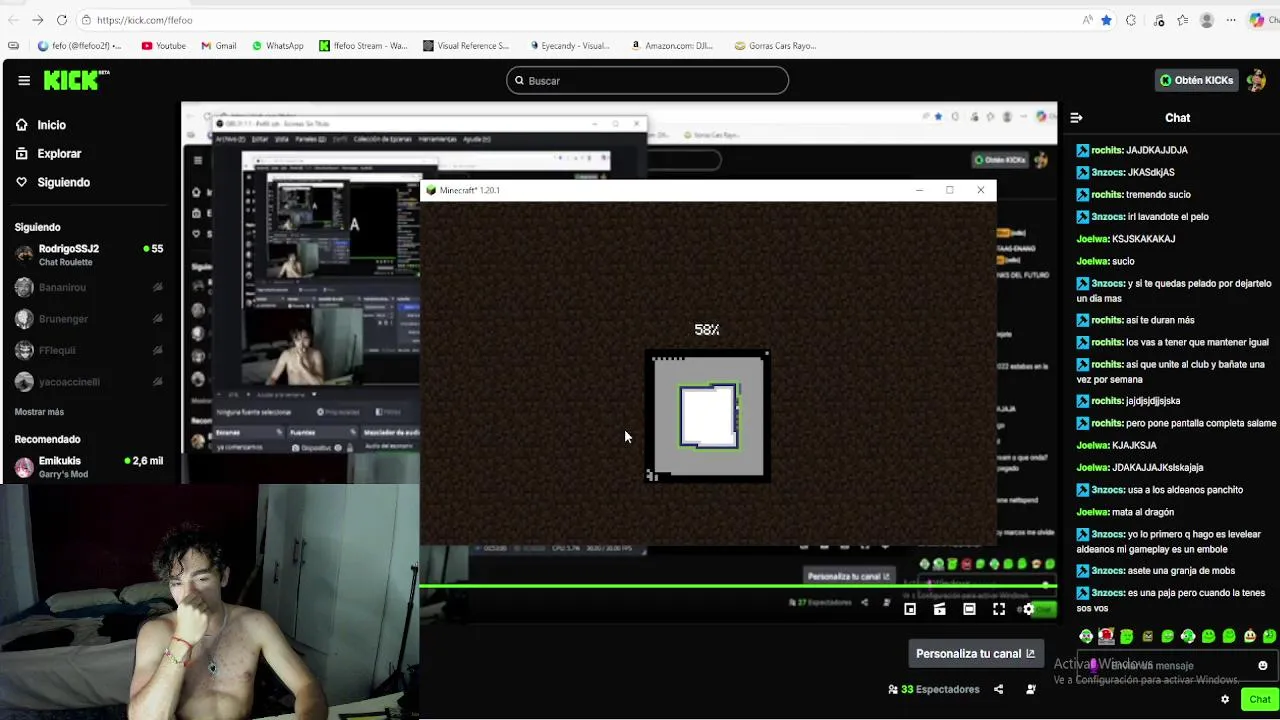Image resolution: width=1280 pixels, height=720 pixels.
Task: Go to Inicio in sidebar
Action: (x=41, y=125)
